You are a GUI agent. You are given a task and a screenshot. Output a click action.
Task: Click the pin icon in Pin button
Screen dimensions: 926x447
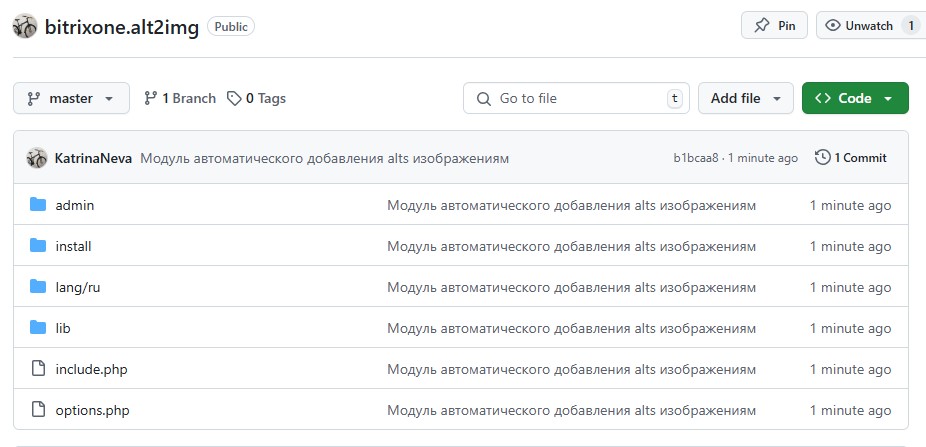click(x=762, y=25)
